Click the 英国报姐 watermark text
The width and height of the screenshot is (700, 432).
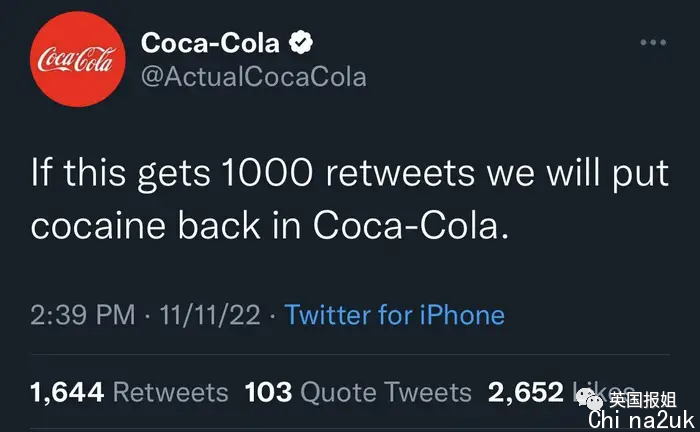[643, 399]
